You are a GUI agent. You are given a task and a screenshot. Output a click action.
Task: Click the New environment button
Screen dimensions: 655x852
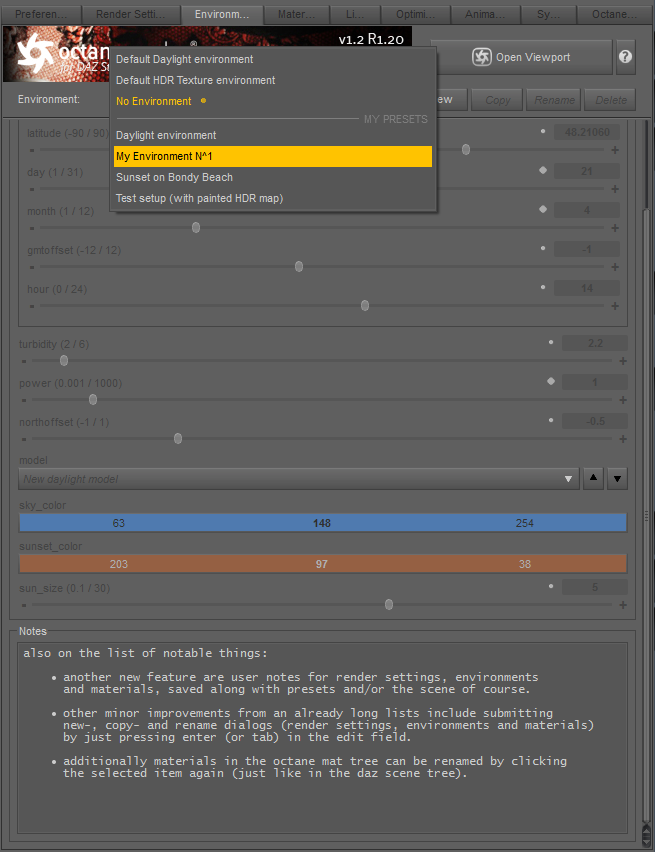(452, 100)
